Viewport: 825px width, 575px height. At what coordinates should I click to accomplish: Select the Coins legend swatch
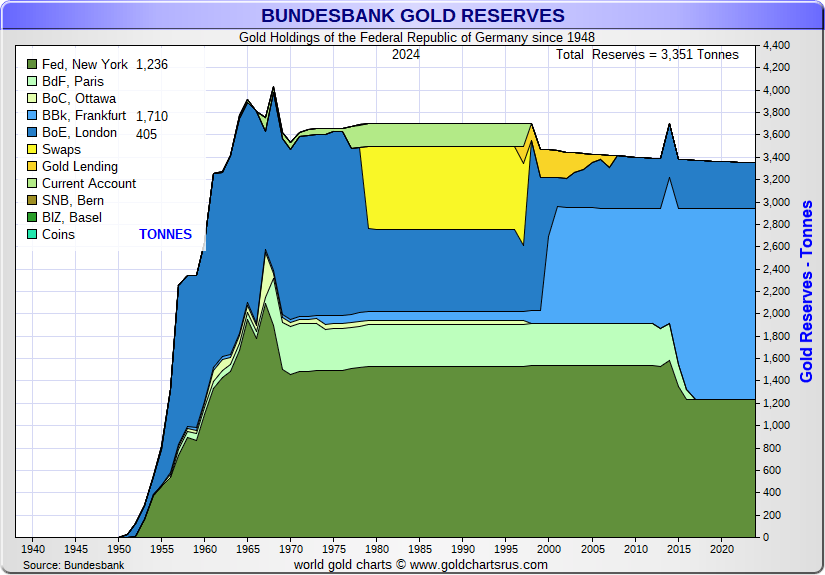(31, 235)
